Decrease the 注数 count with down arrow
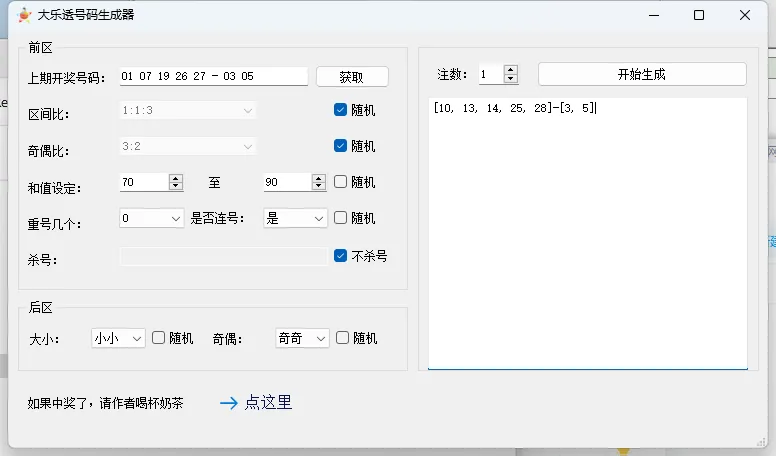This screenshot has height=456, width=776. click(511, 79)
